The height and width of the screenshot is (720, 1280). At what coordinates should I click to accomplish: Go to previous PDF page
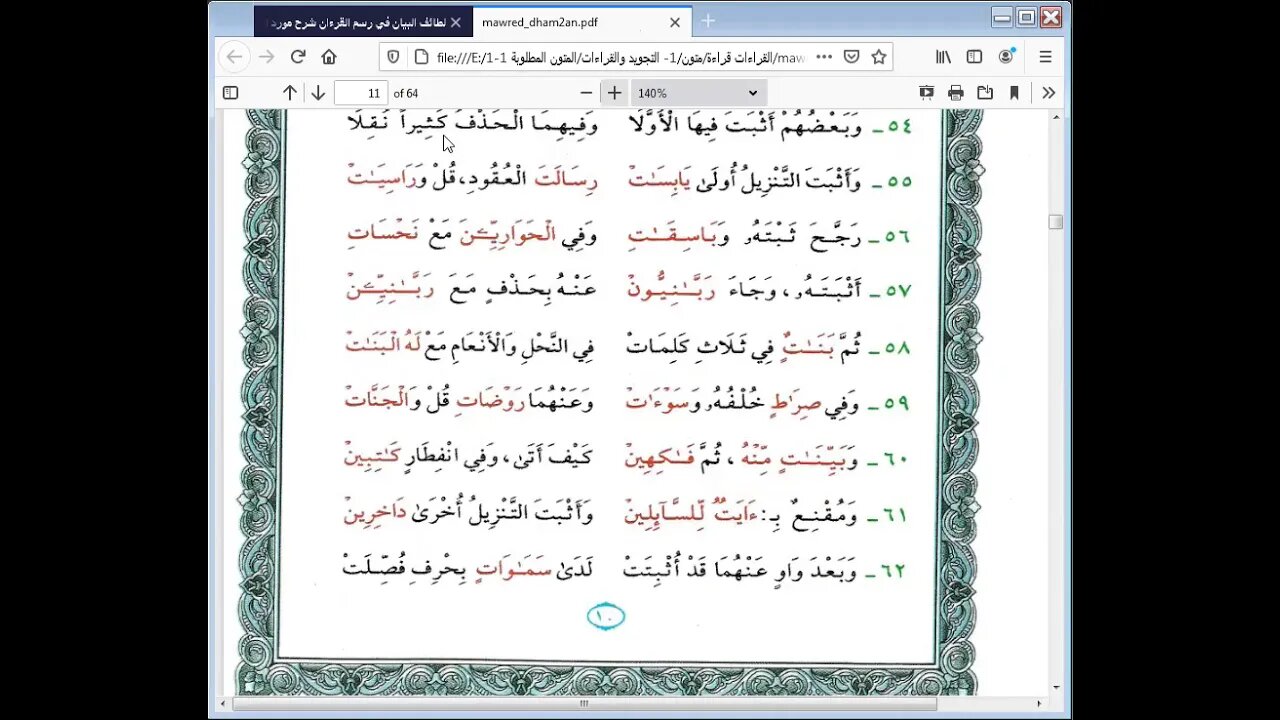(x=290, y=93)
